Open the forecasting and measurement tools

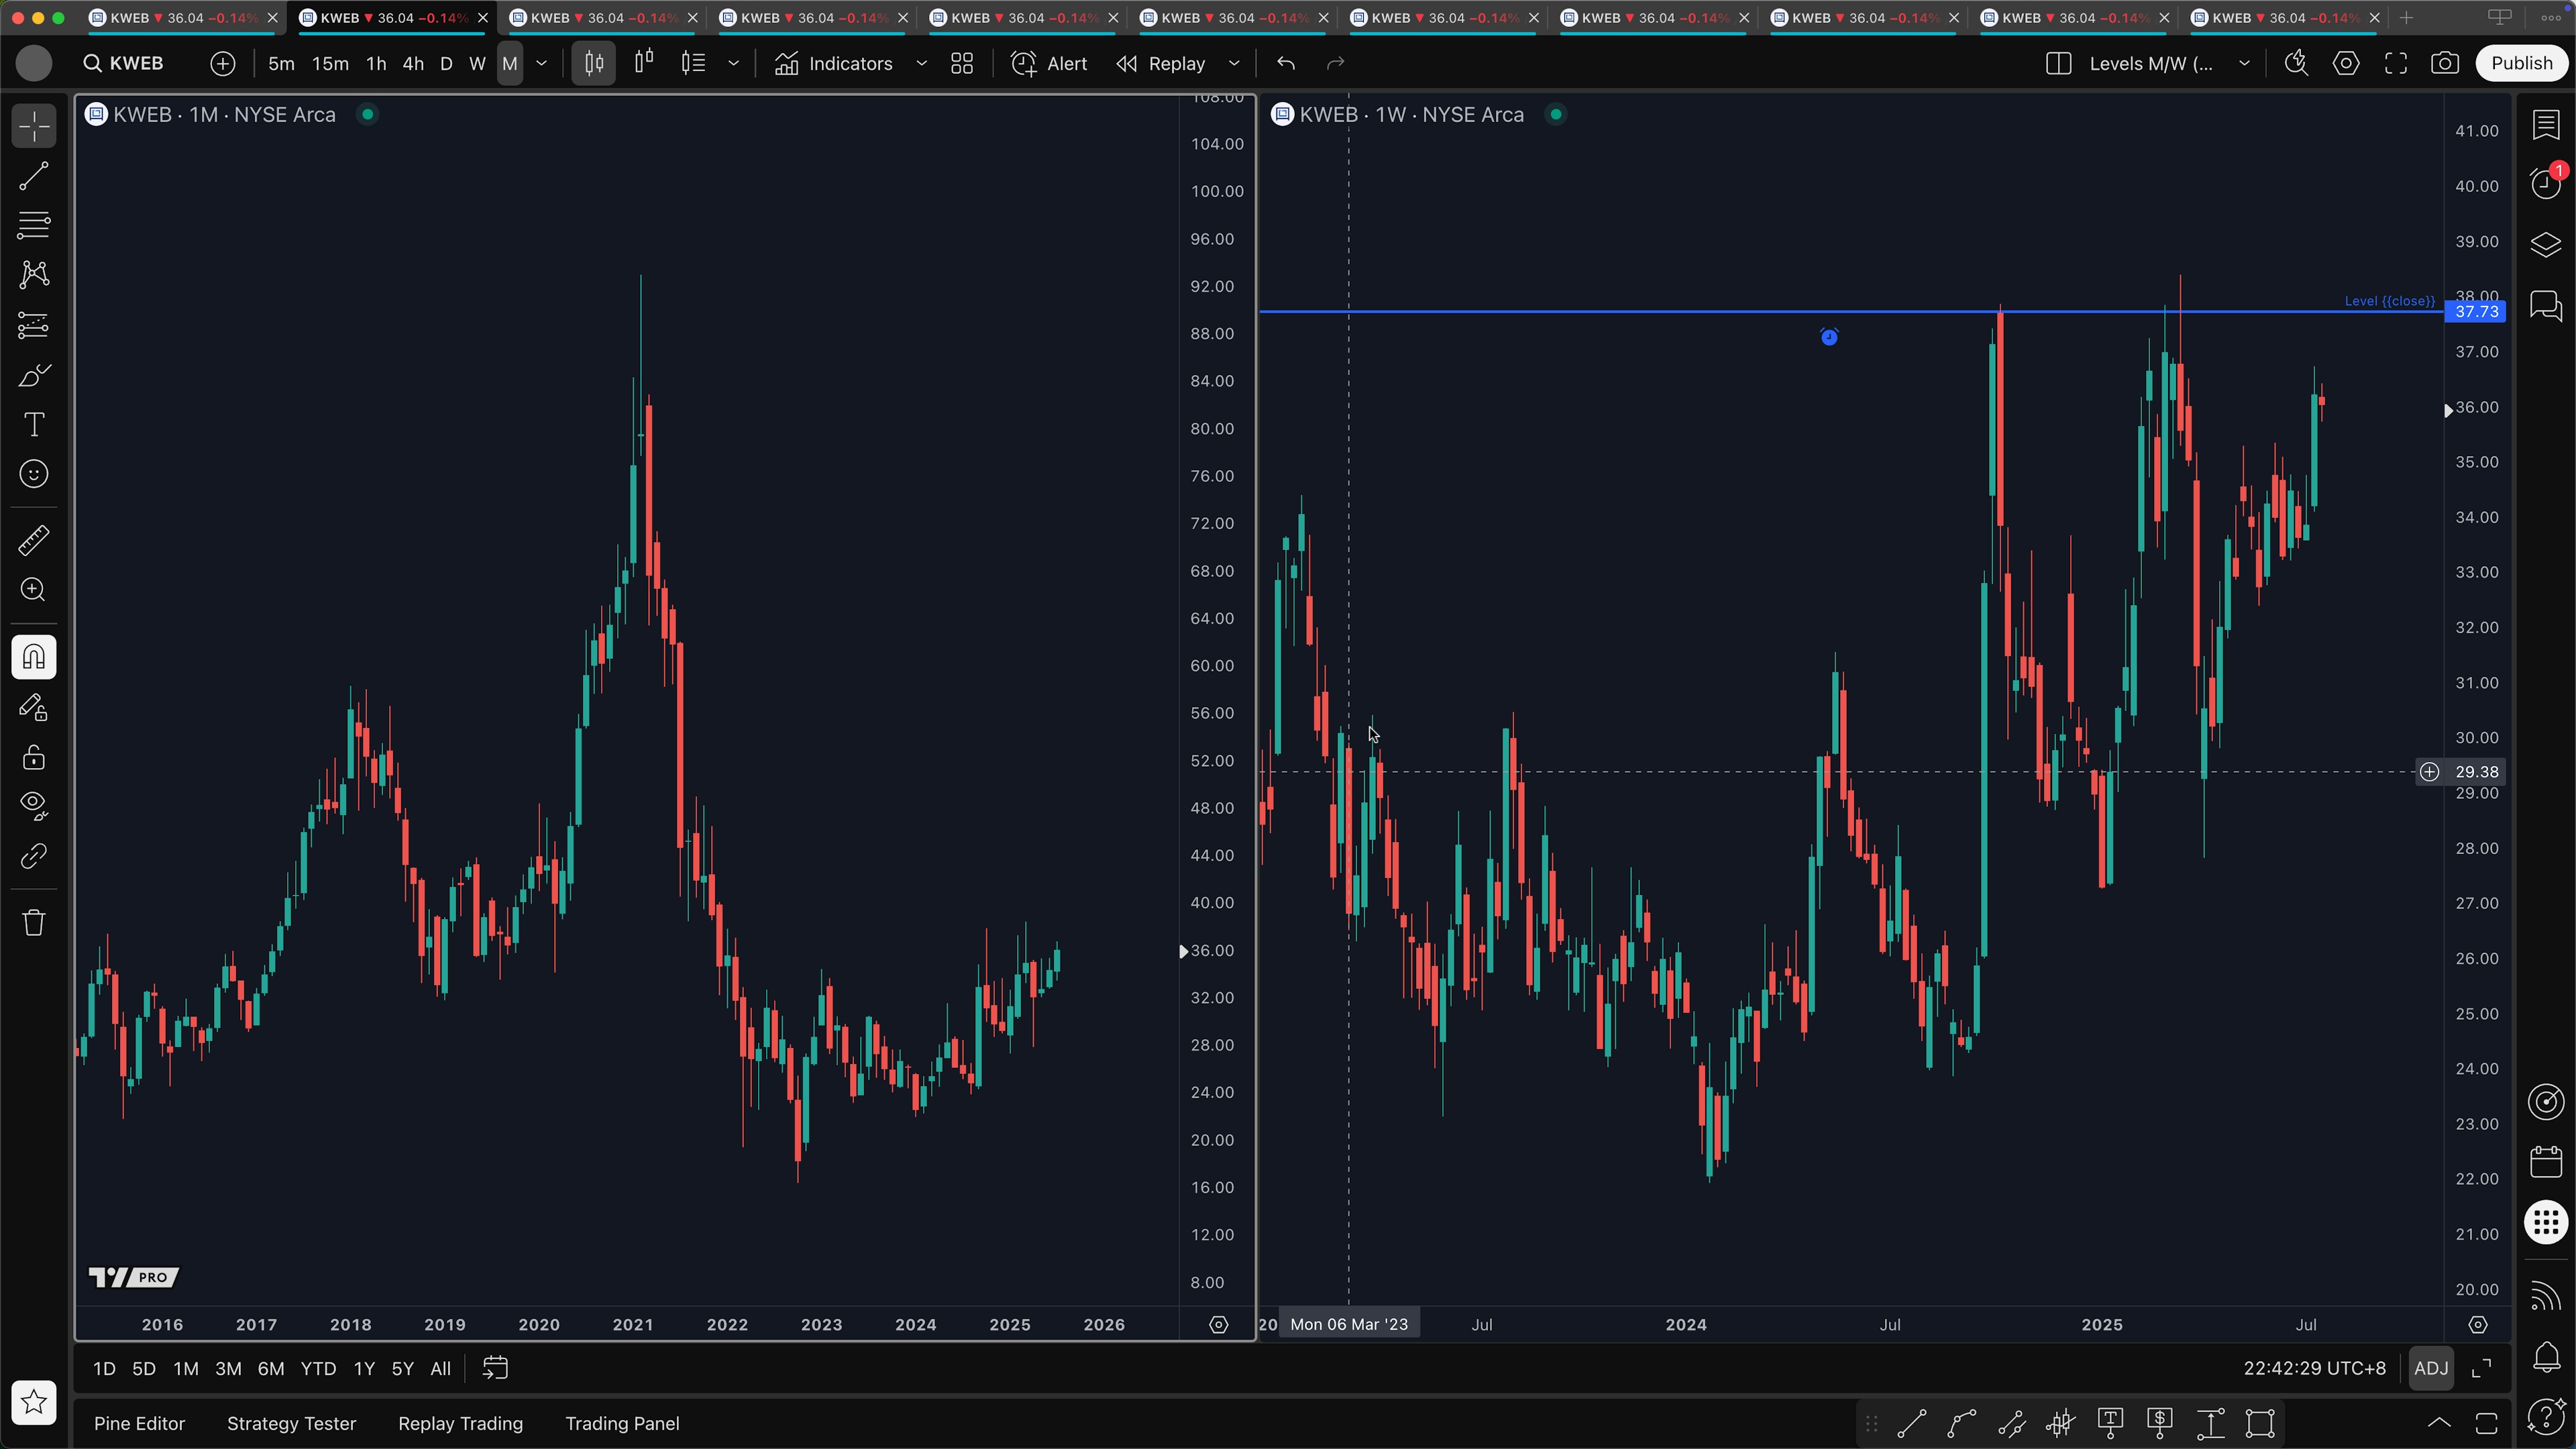[34, 325]
